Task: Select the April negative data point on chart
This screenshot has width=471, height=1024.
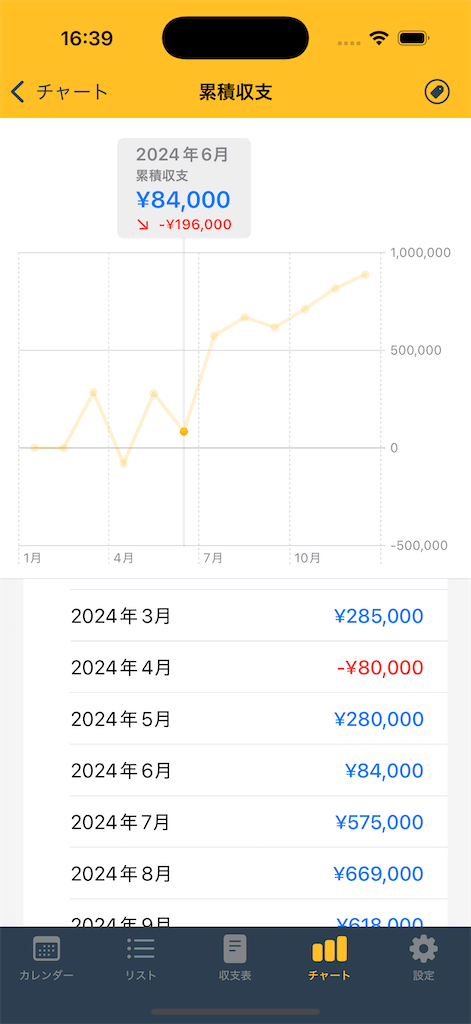Action: 123,463
